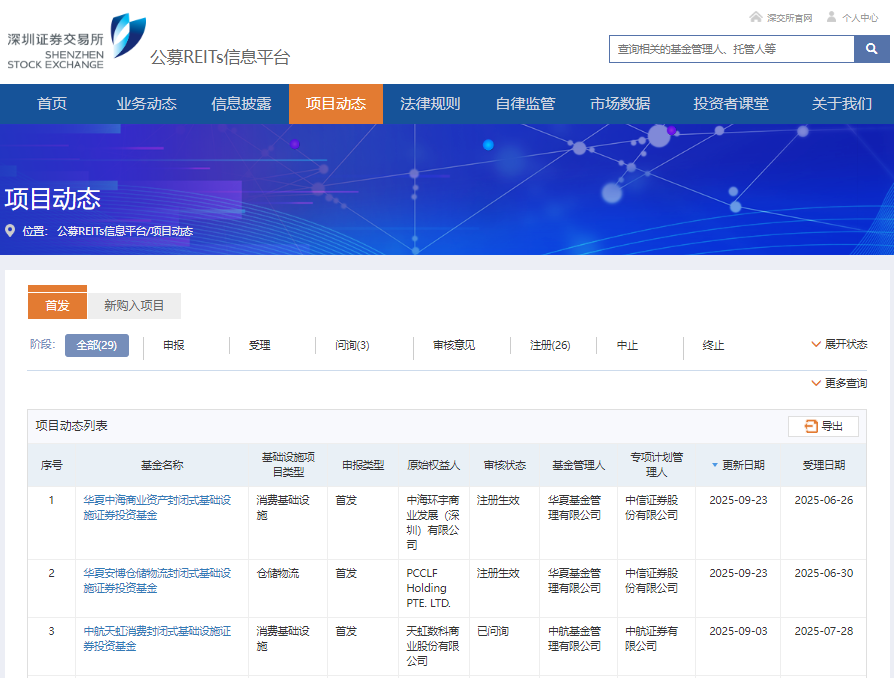Click the user icon for 个人中心
The width and height of the screenshot is (894, 678).
pos(831,17)
